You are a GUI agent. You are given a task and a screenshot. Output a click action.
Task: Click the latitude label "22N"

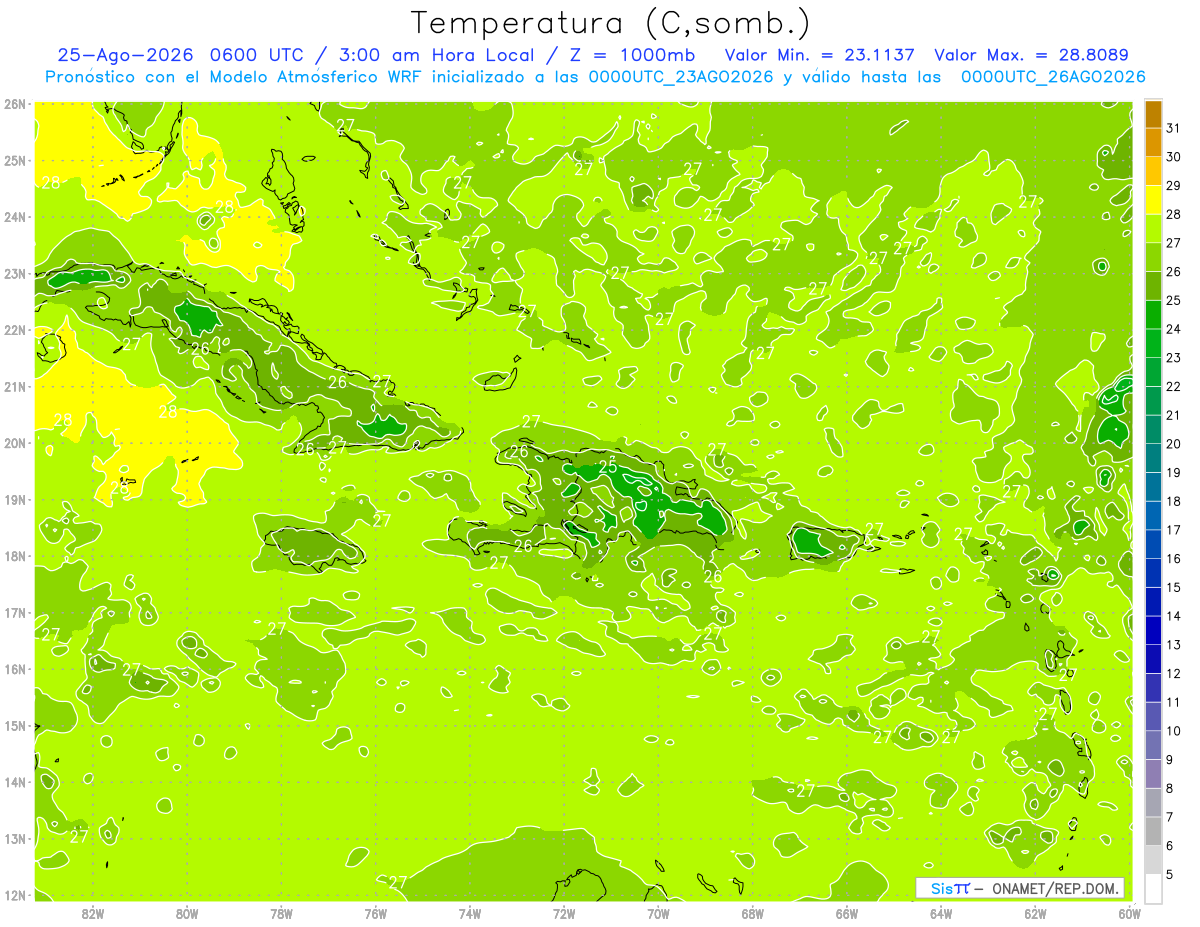click(14, 329)
